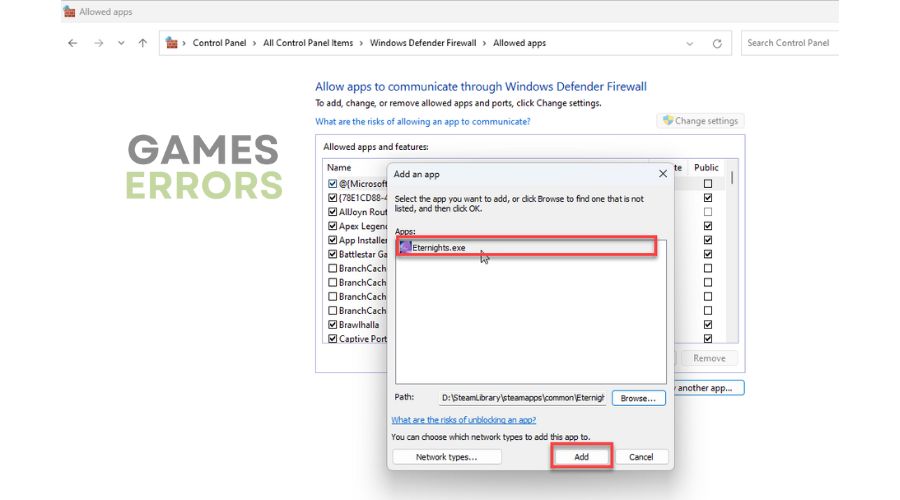
Task: Click the Search Control Panel field
Action: 789,43
